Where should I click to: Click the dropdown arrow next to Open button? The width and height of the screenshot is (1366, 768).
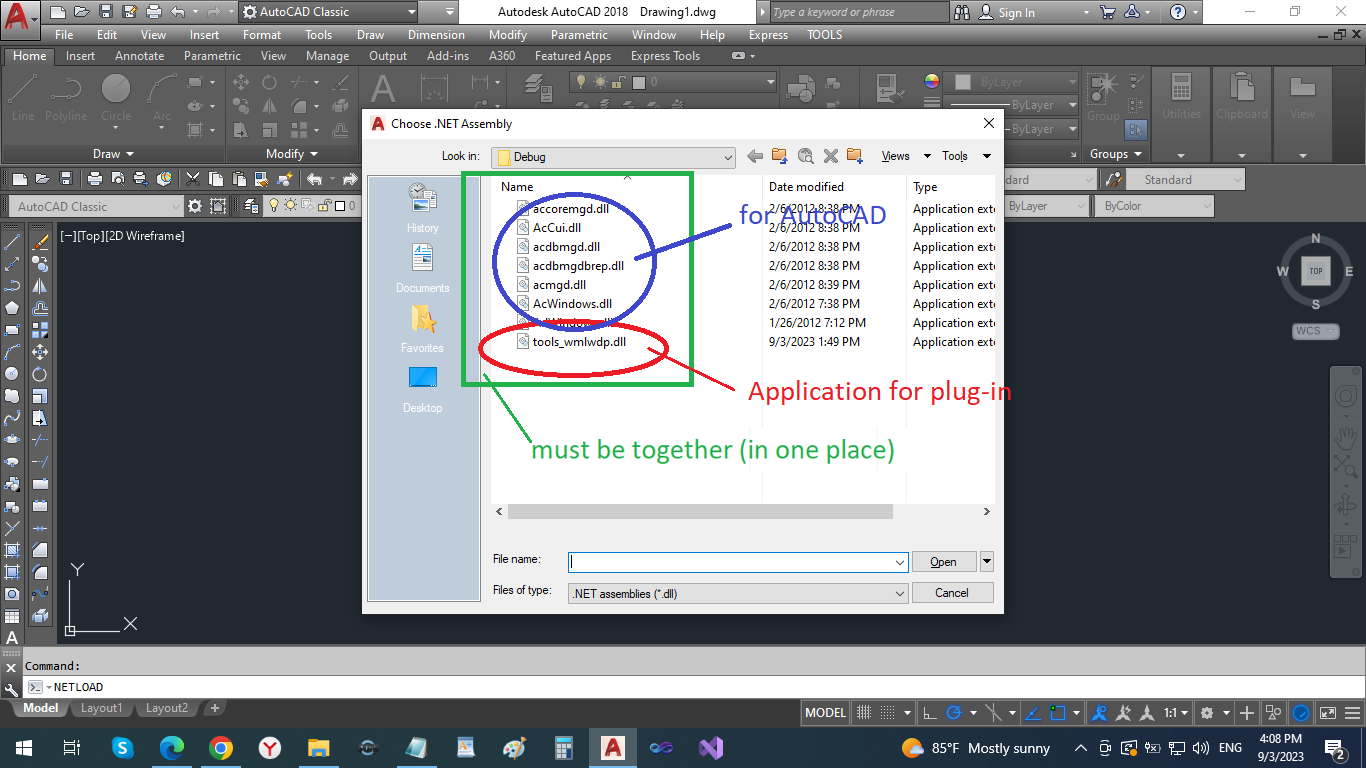click(987, 562)
